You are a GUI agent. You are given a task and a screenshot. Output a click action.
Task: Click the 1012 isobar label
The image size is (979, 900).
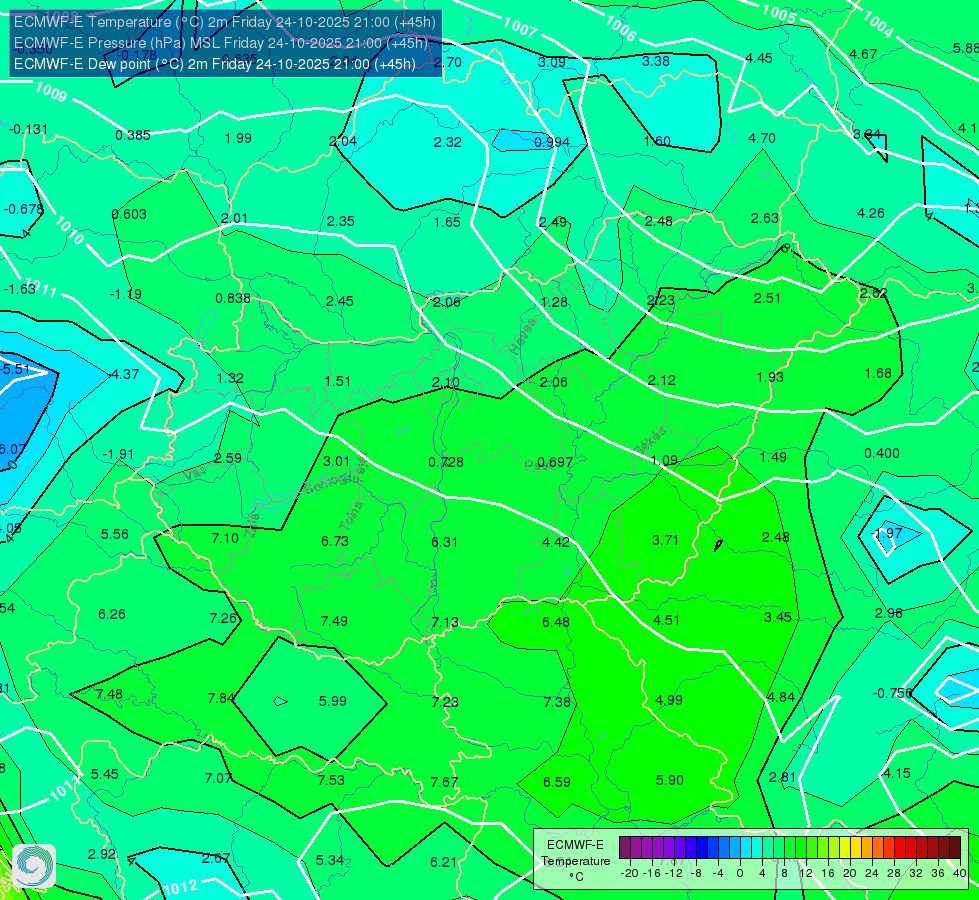(181, 887)
